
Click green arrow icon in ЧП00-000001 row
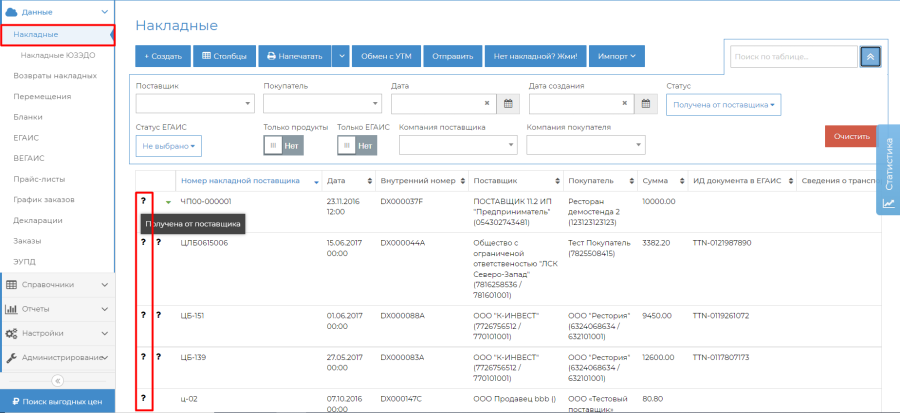[x=169, y=203]
